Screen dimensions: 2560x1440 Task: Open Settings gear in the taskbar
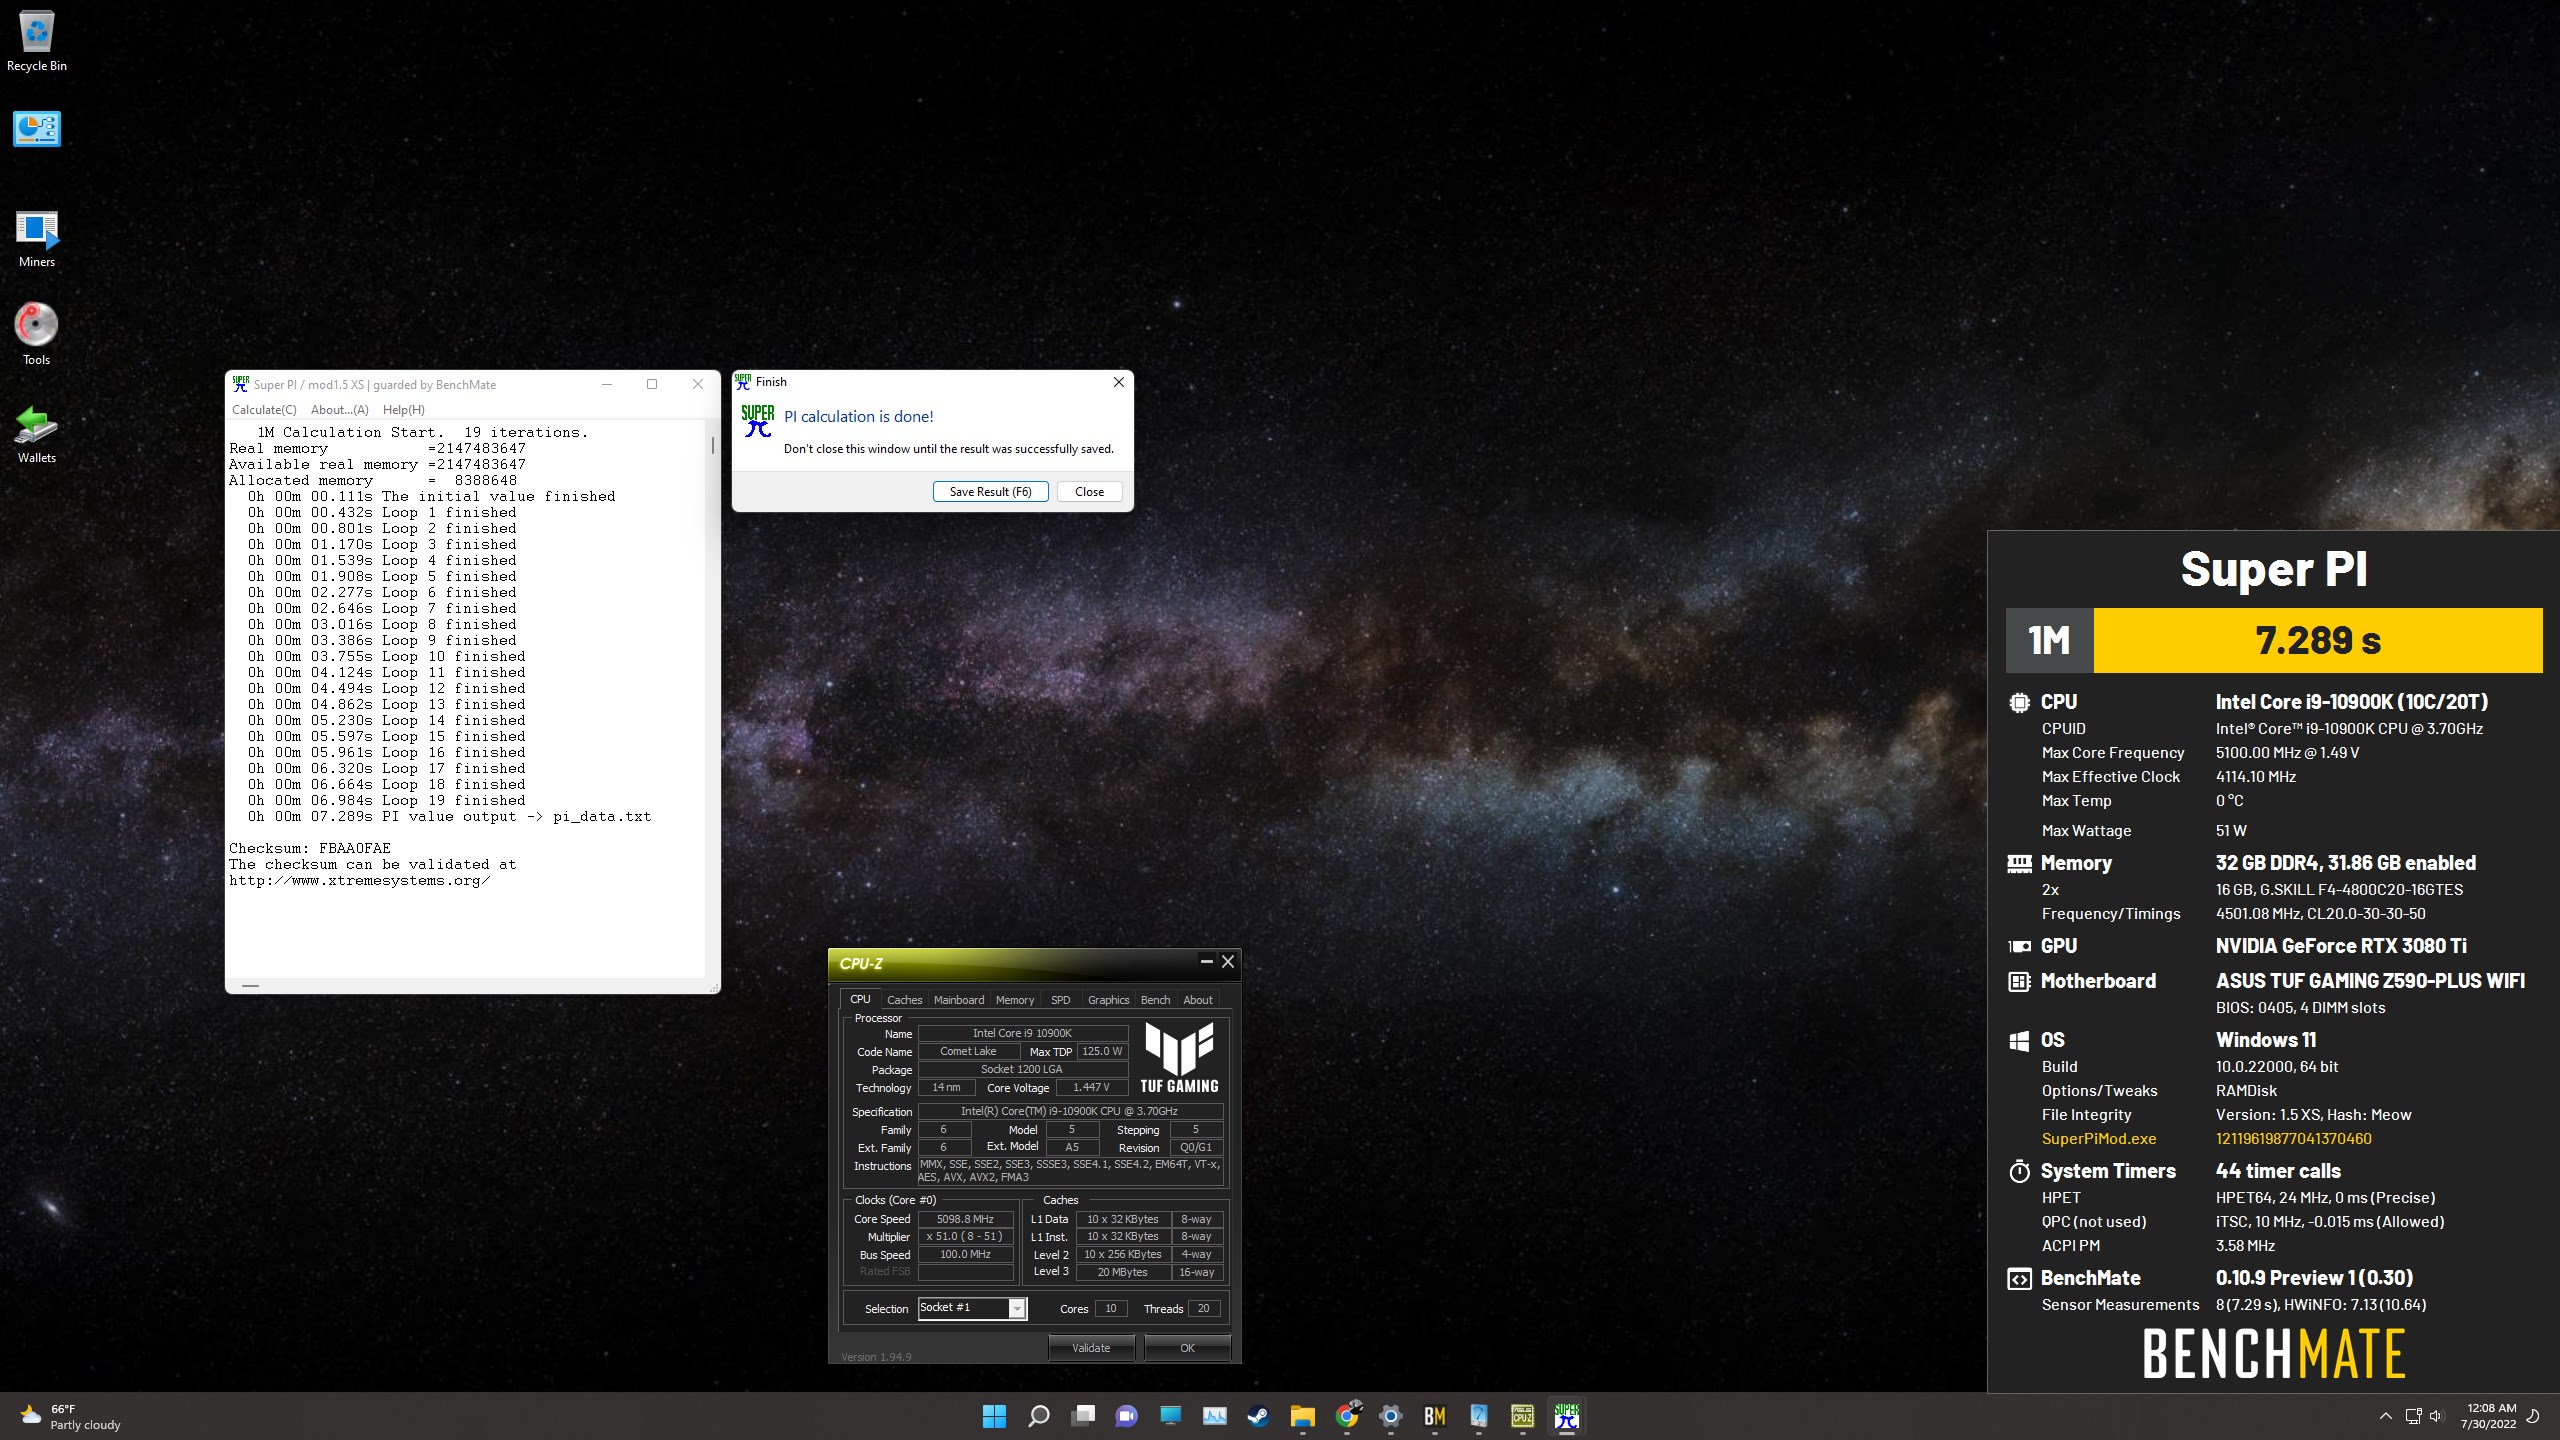[x=1391, y=1416]
